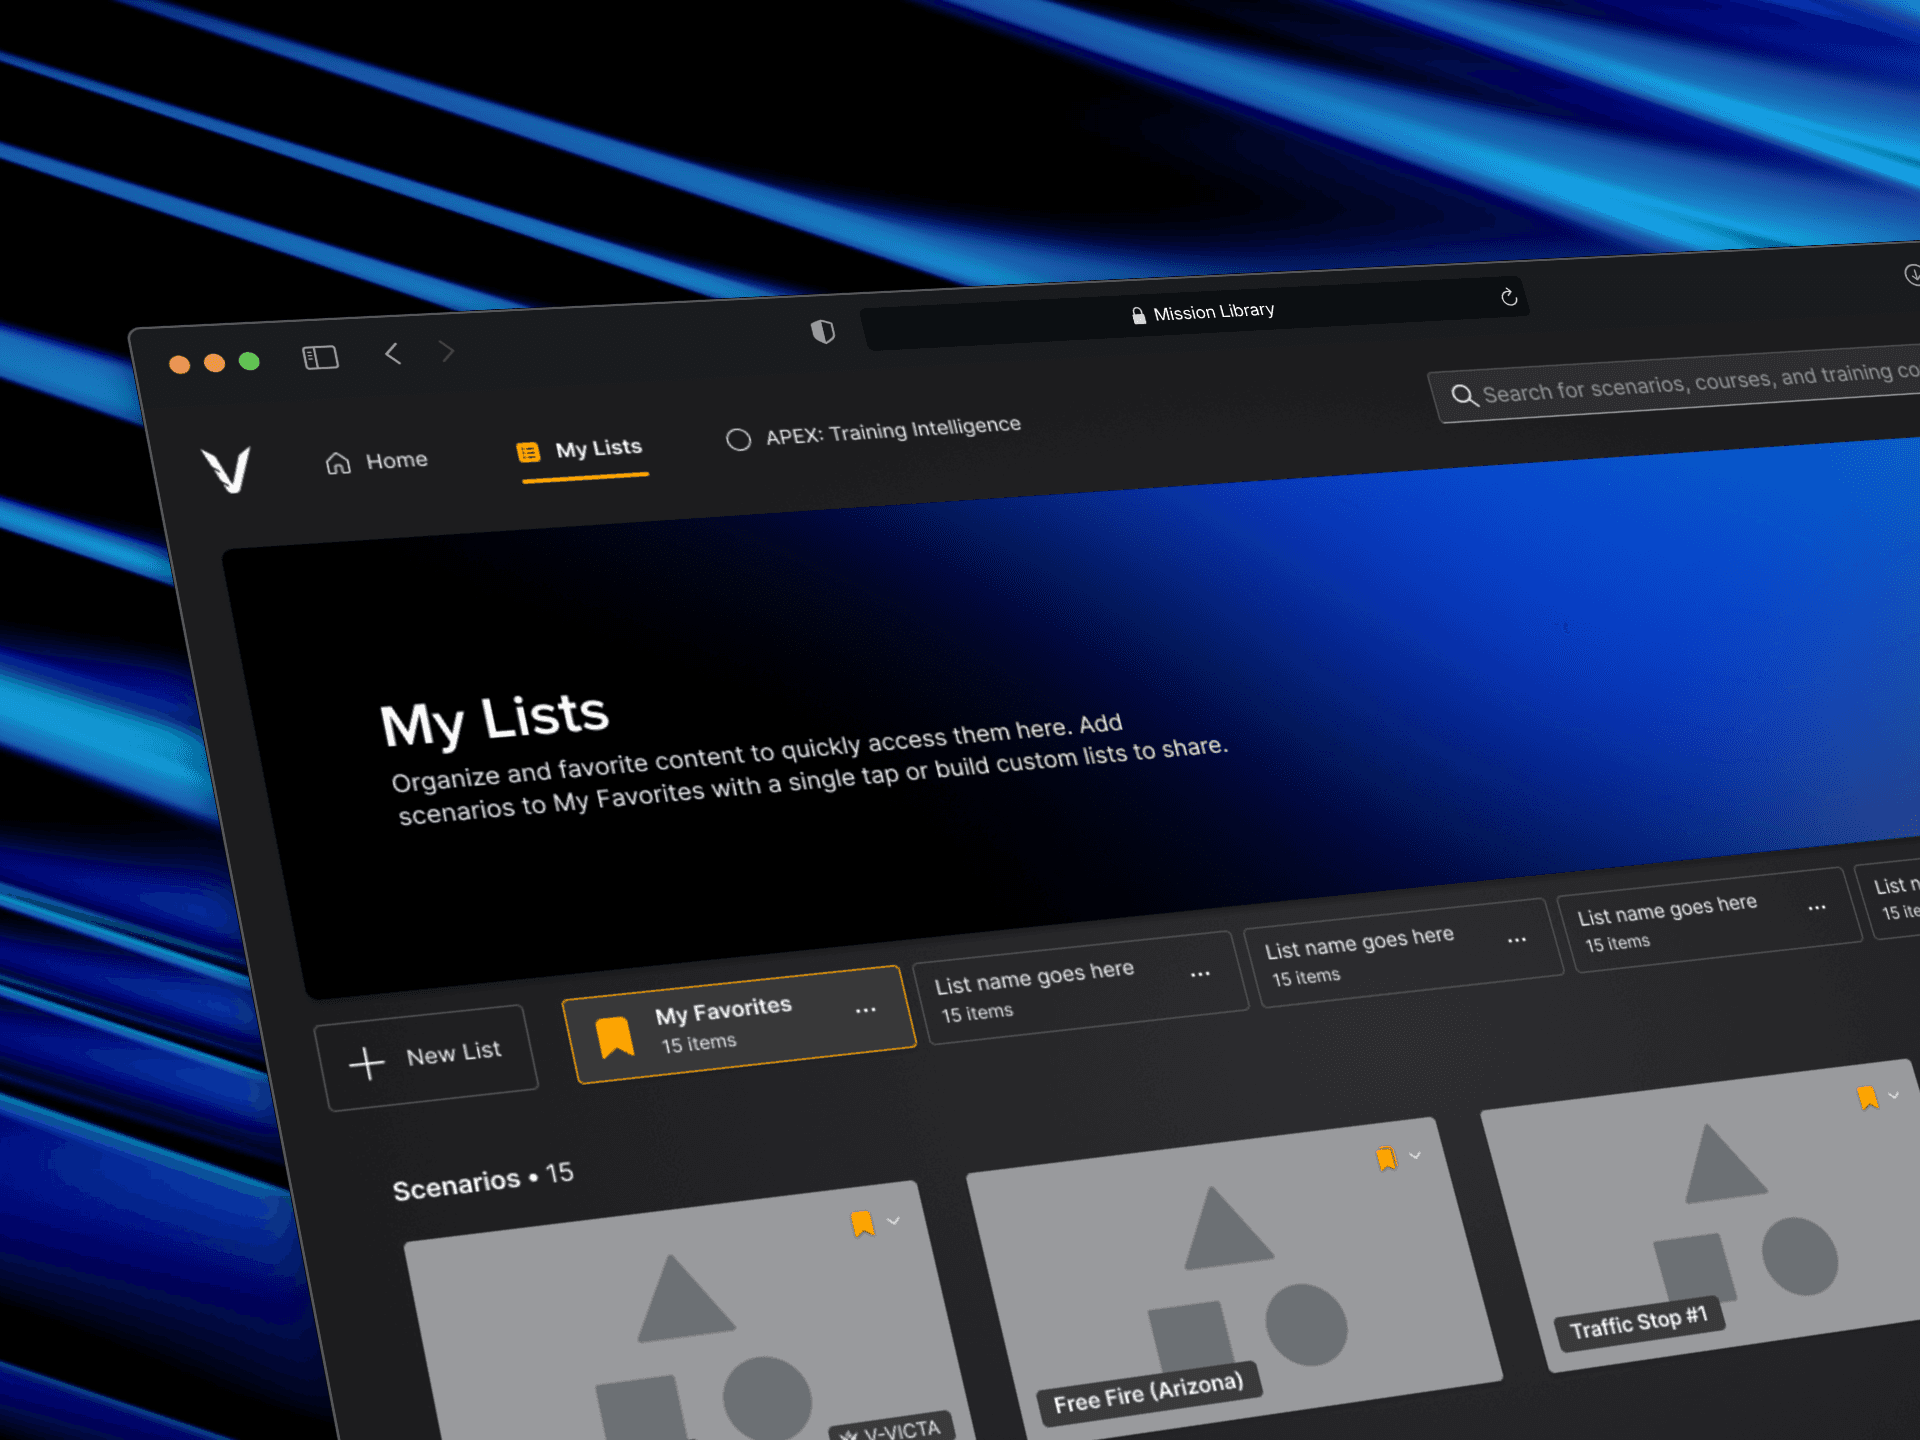Click the APEX circle icon
The height and width of the screenshot is (1440, 1920).
738,439
